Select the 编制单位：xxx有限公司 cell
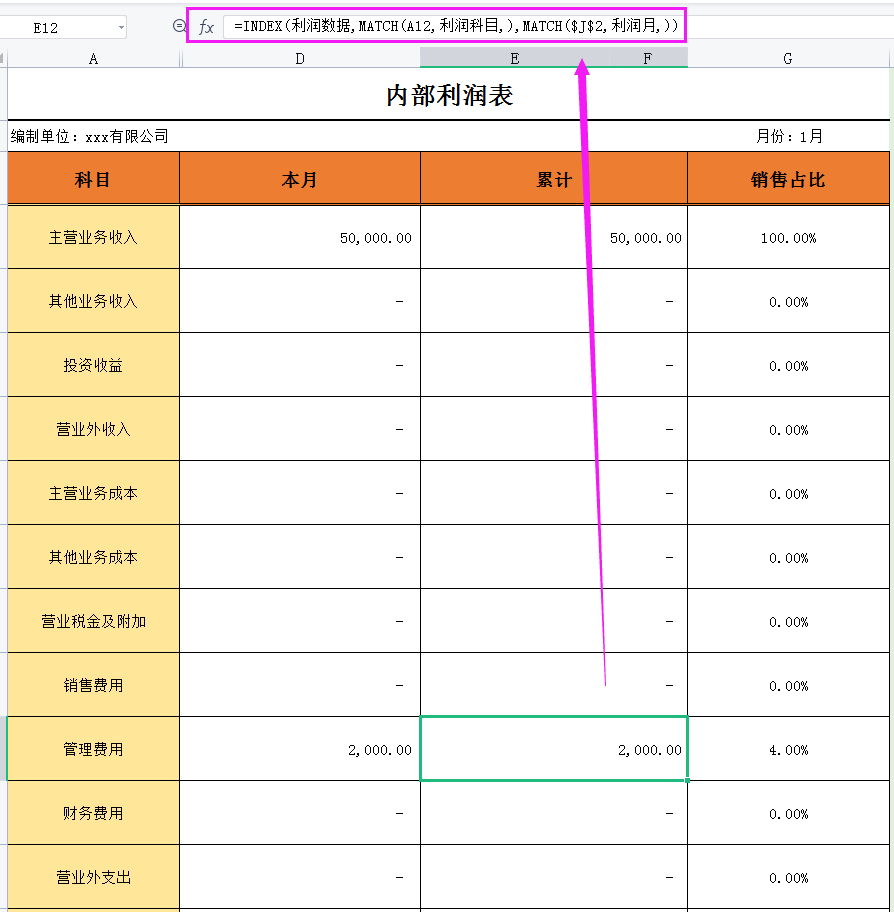The width and height of the screenshot is (894, 912). pyautogui.click(x=90, y=135)
